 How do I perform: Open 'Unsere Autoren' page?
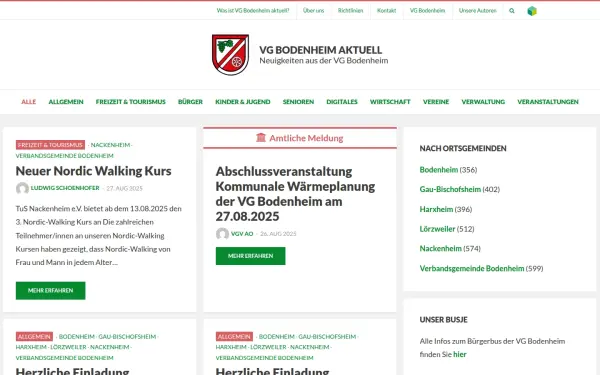(x=478, y=11)
